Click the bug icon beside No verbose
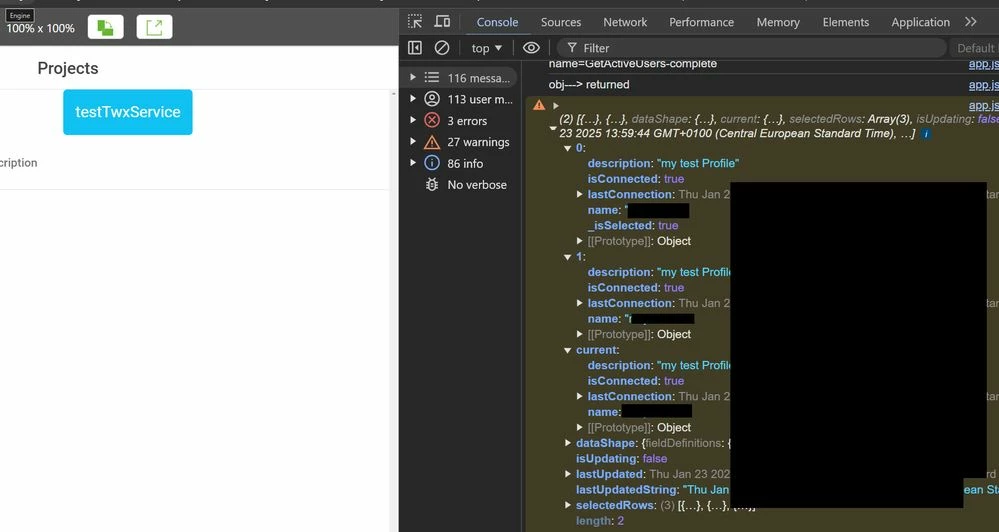Screen dimensions: 999x532 click(x=432, y=185)
